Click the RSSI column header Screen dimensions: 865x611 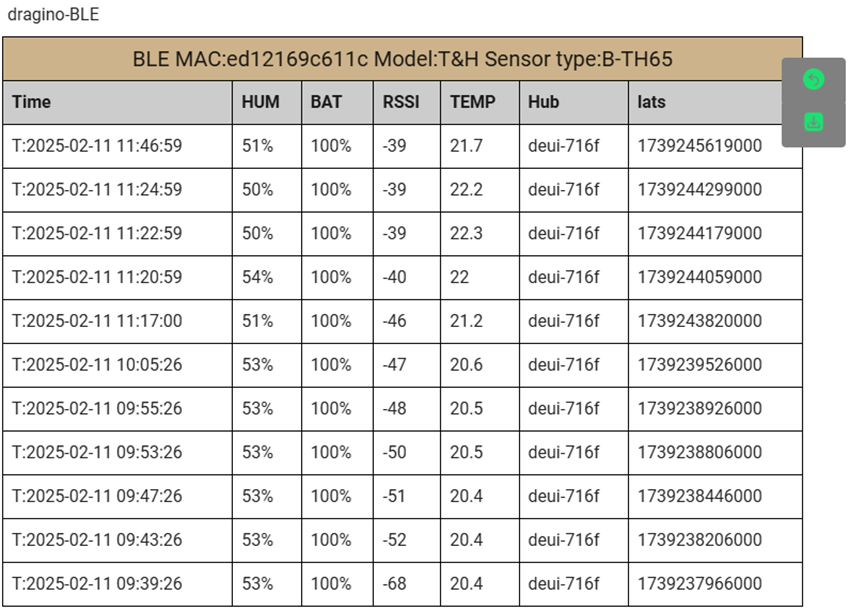[x=401, y=101]
